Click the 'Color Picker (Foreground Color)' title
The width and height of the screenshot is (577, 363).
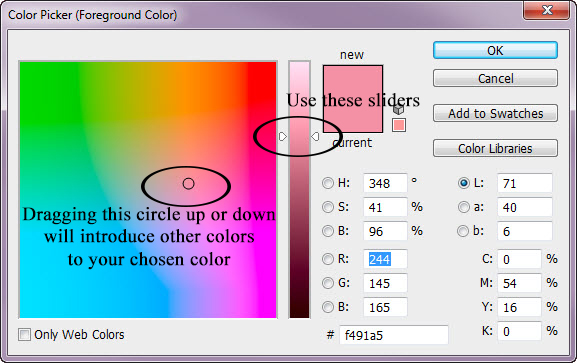[x=93, y=15]
